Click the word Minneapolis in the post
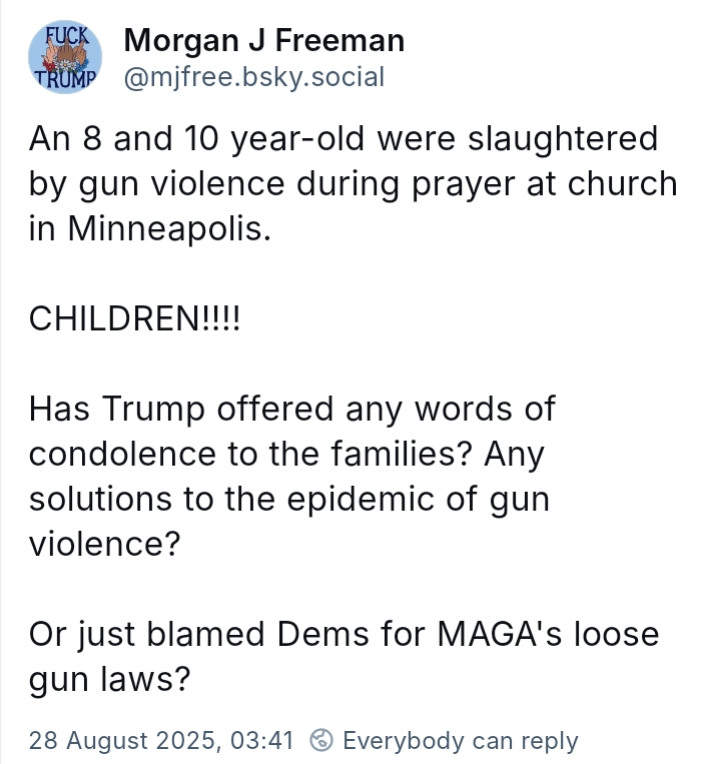 (169, 229)
